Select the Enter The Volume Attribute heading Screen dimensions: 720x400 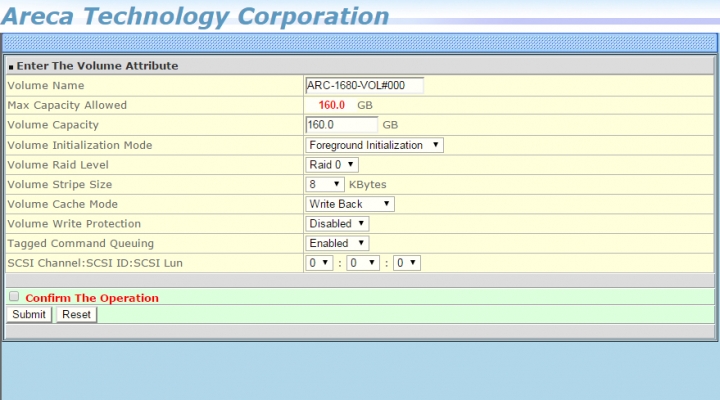[x=97, y=66]
